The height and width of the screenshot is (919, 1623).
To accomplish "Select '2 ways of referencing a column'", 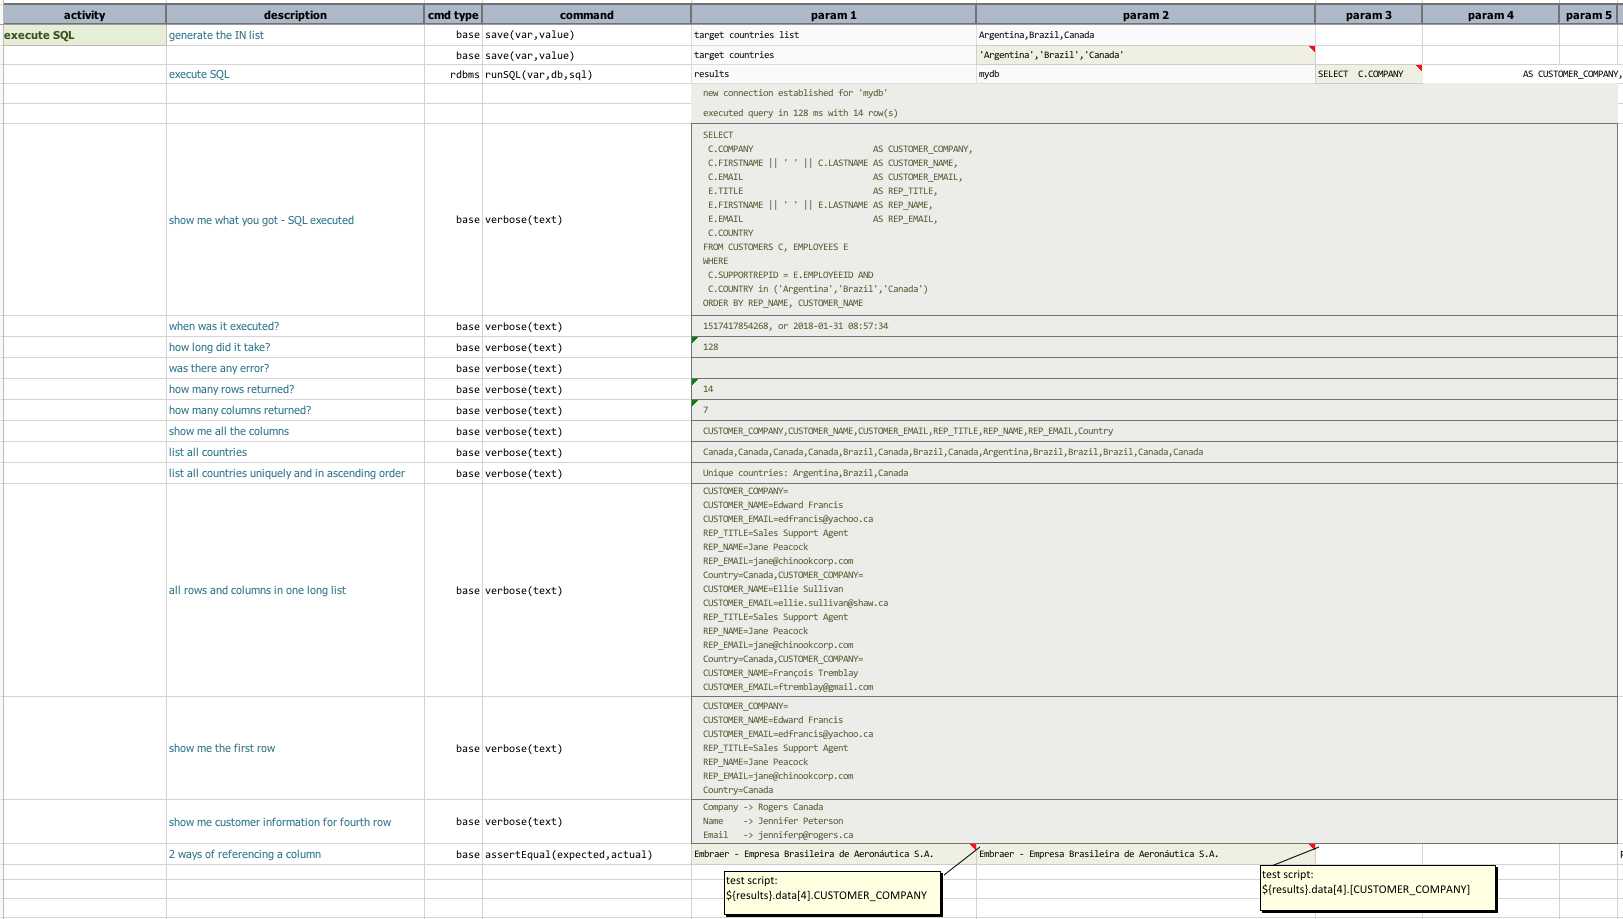I will [295, 854].
